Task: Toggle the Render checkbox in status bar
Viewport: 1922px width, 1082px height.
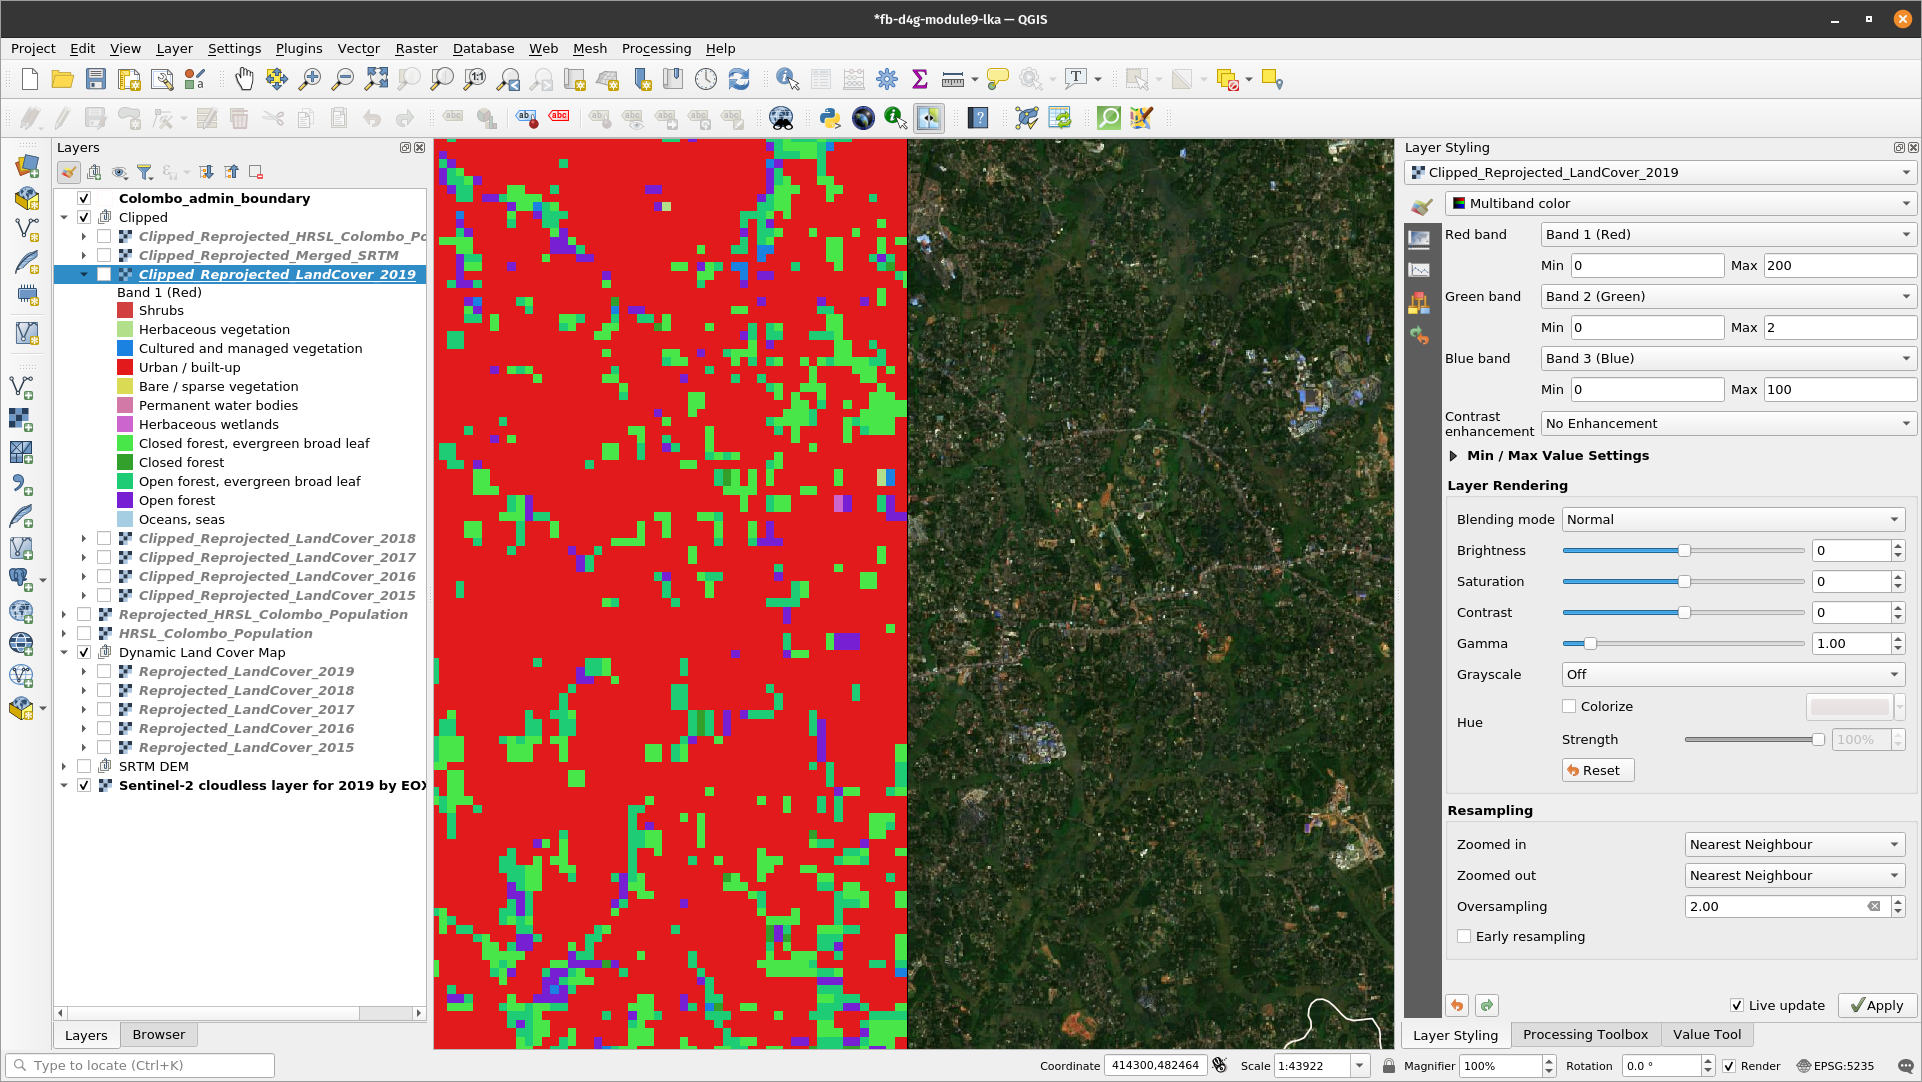Action: coord(1729,1066)
